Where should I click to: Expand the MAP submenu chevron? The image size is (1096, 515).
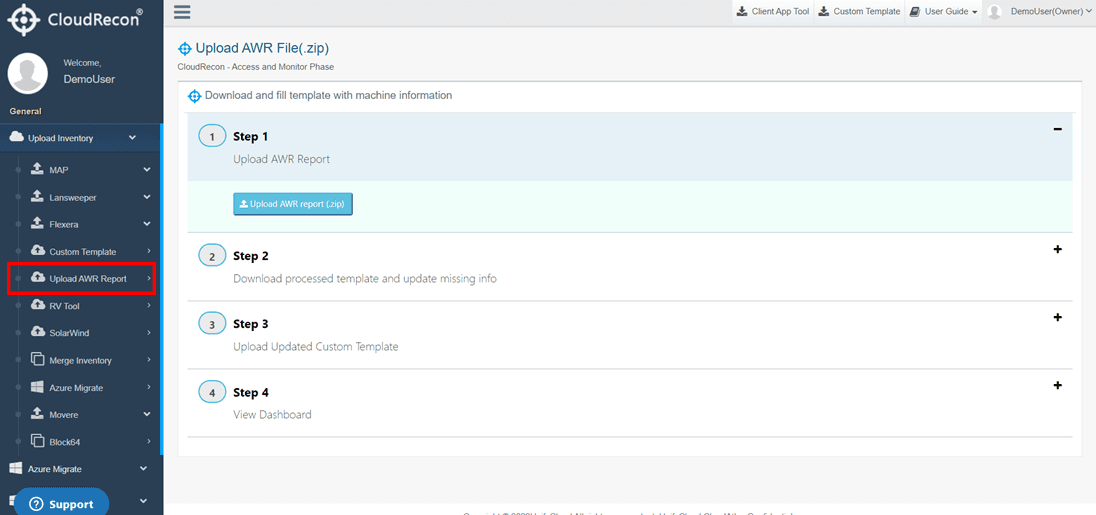tap(147, 170)
